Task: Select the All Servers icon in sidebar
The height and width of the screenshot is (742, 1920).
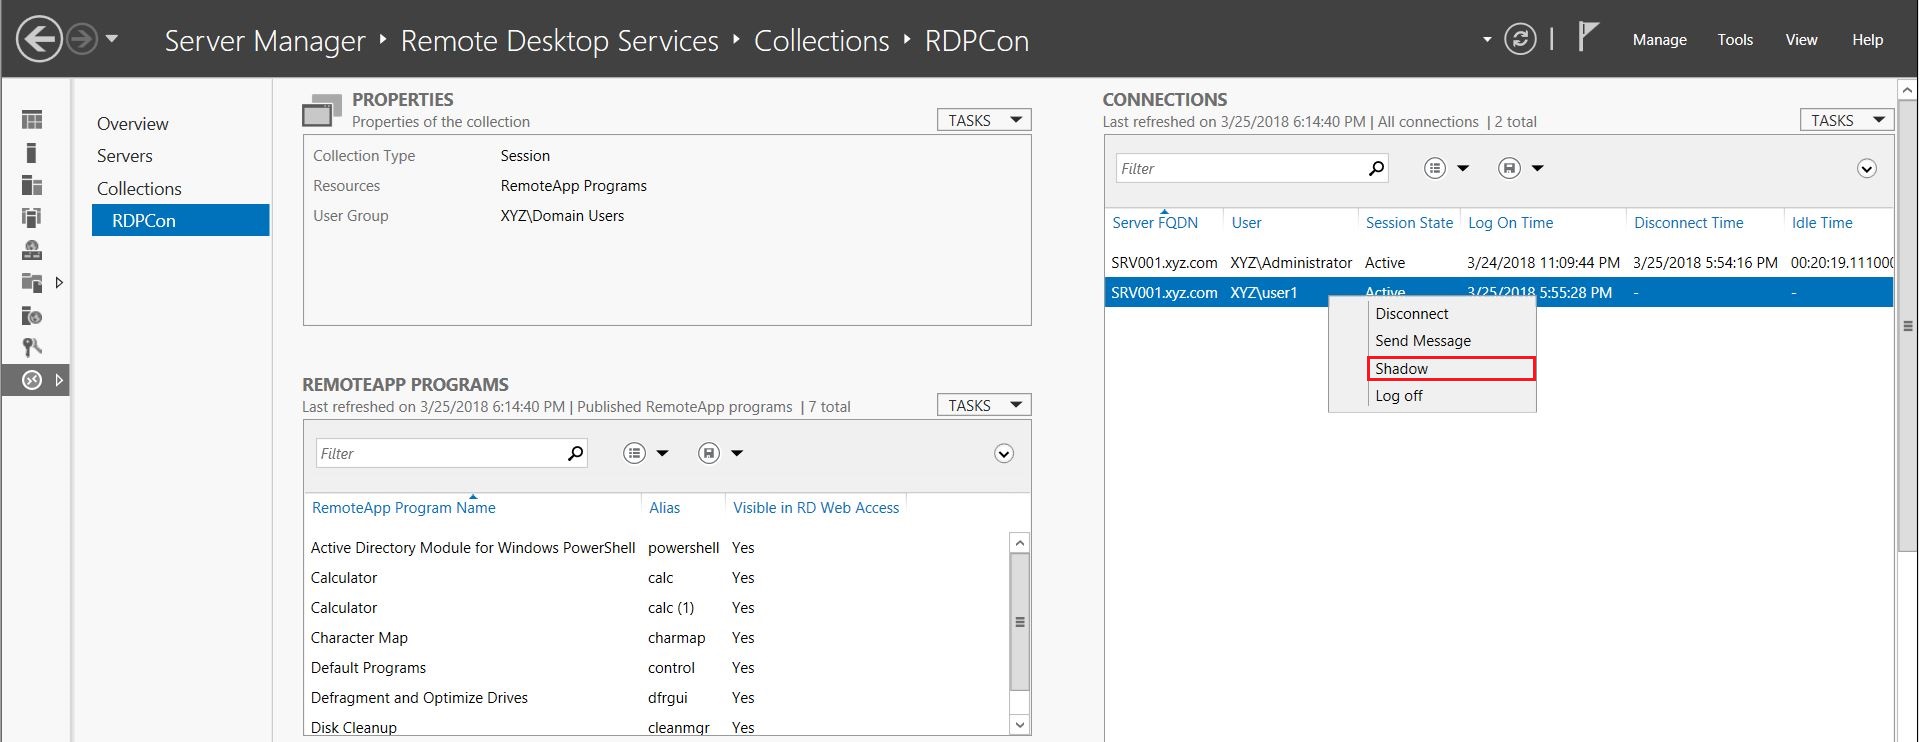Action: coord(32,185)
